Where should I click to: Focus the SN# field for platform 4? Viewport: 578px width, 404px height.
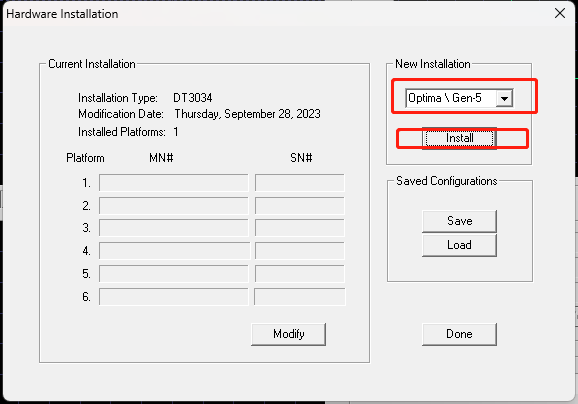click(300, 251)
